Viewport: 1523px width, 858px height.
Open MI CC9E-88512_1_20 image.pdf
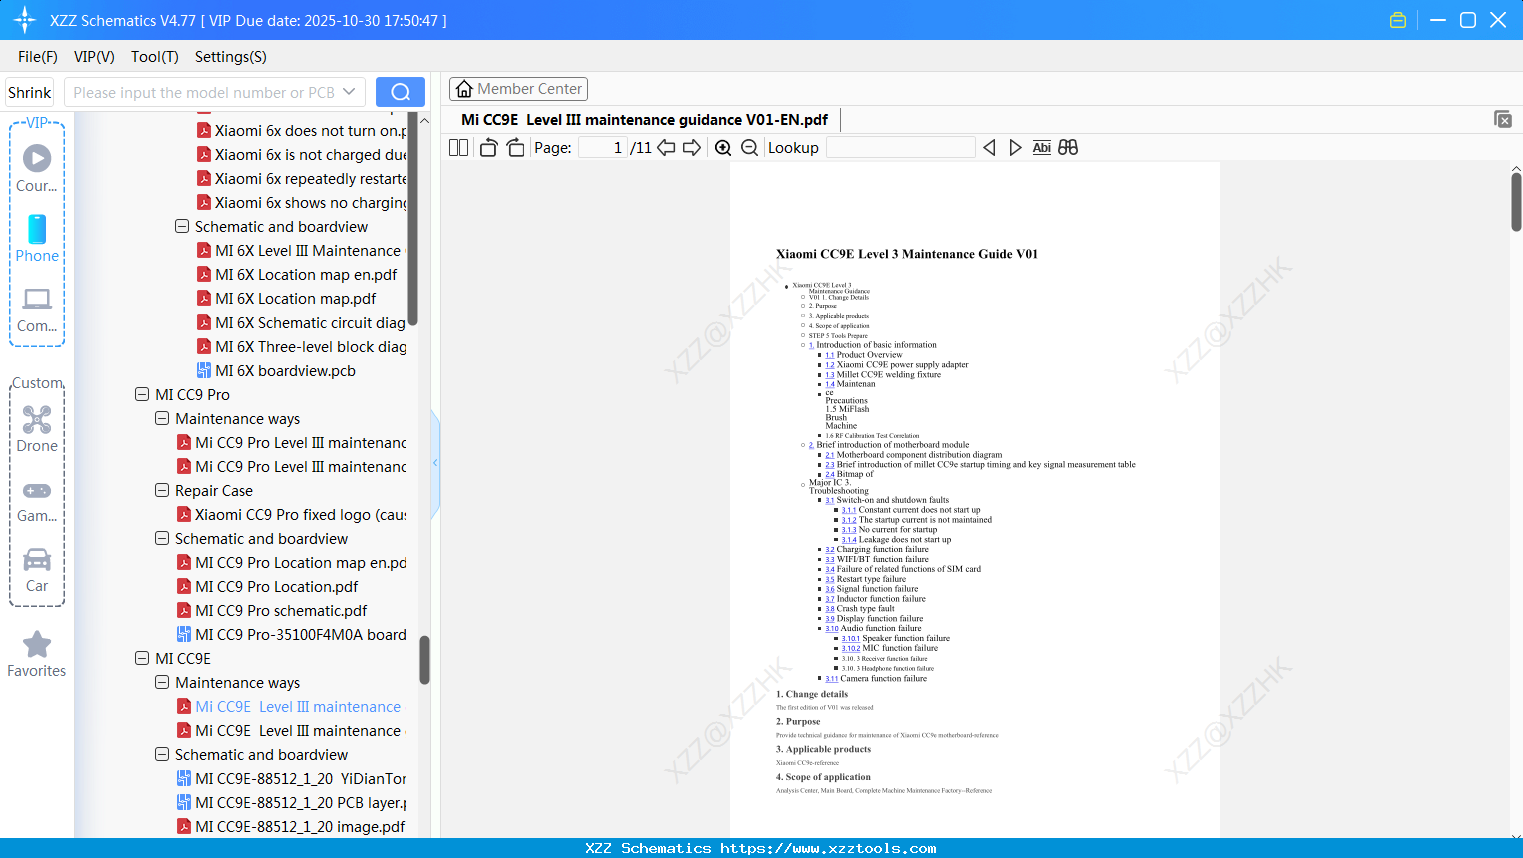coord(300,826)
